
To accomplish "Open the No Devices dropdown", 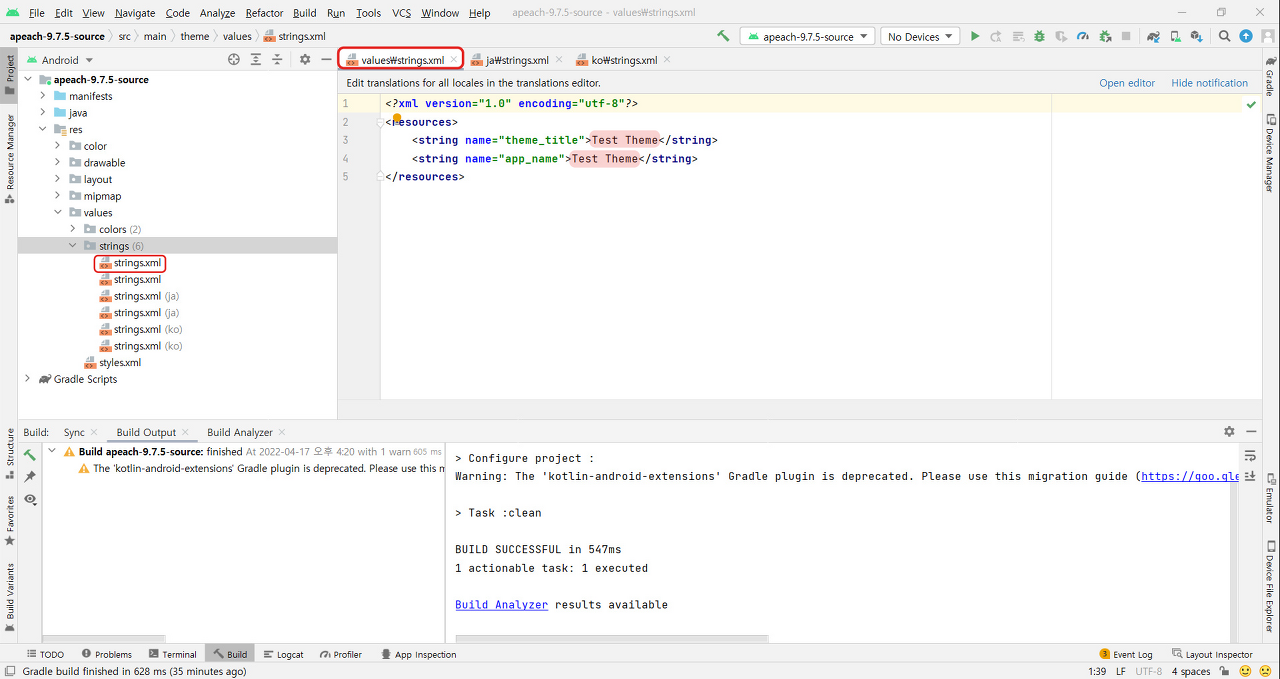I will point(920,36).
